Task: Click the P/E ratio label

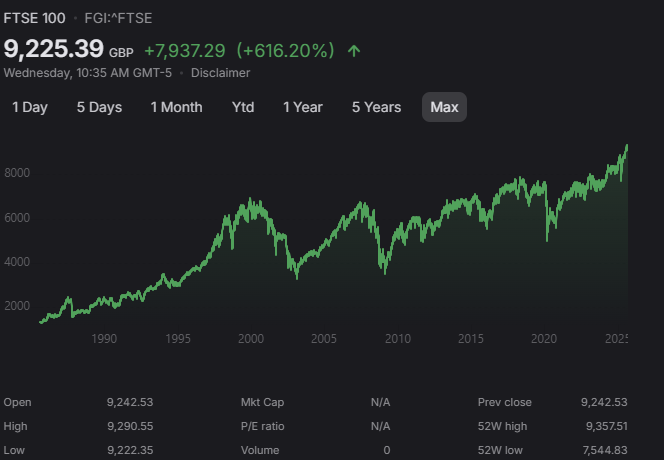Action: 262,426
